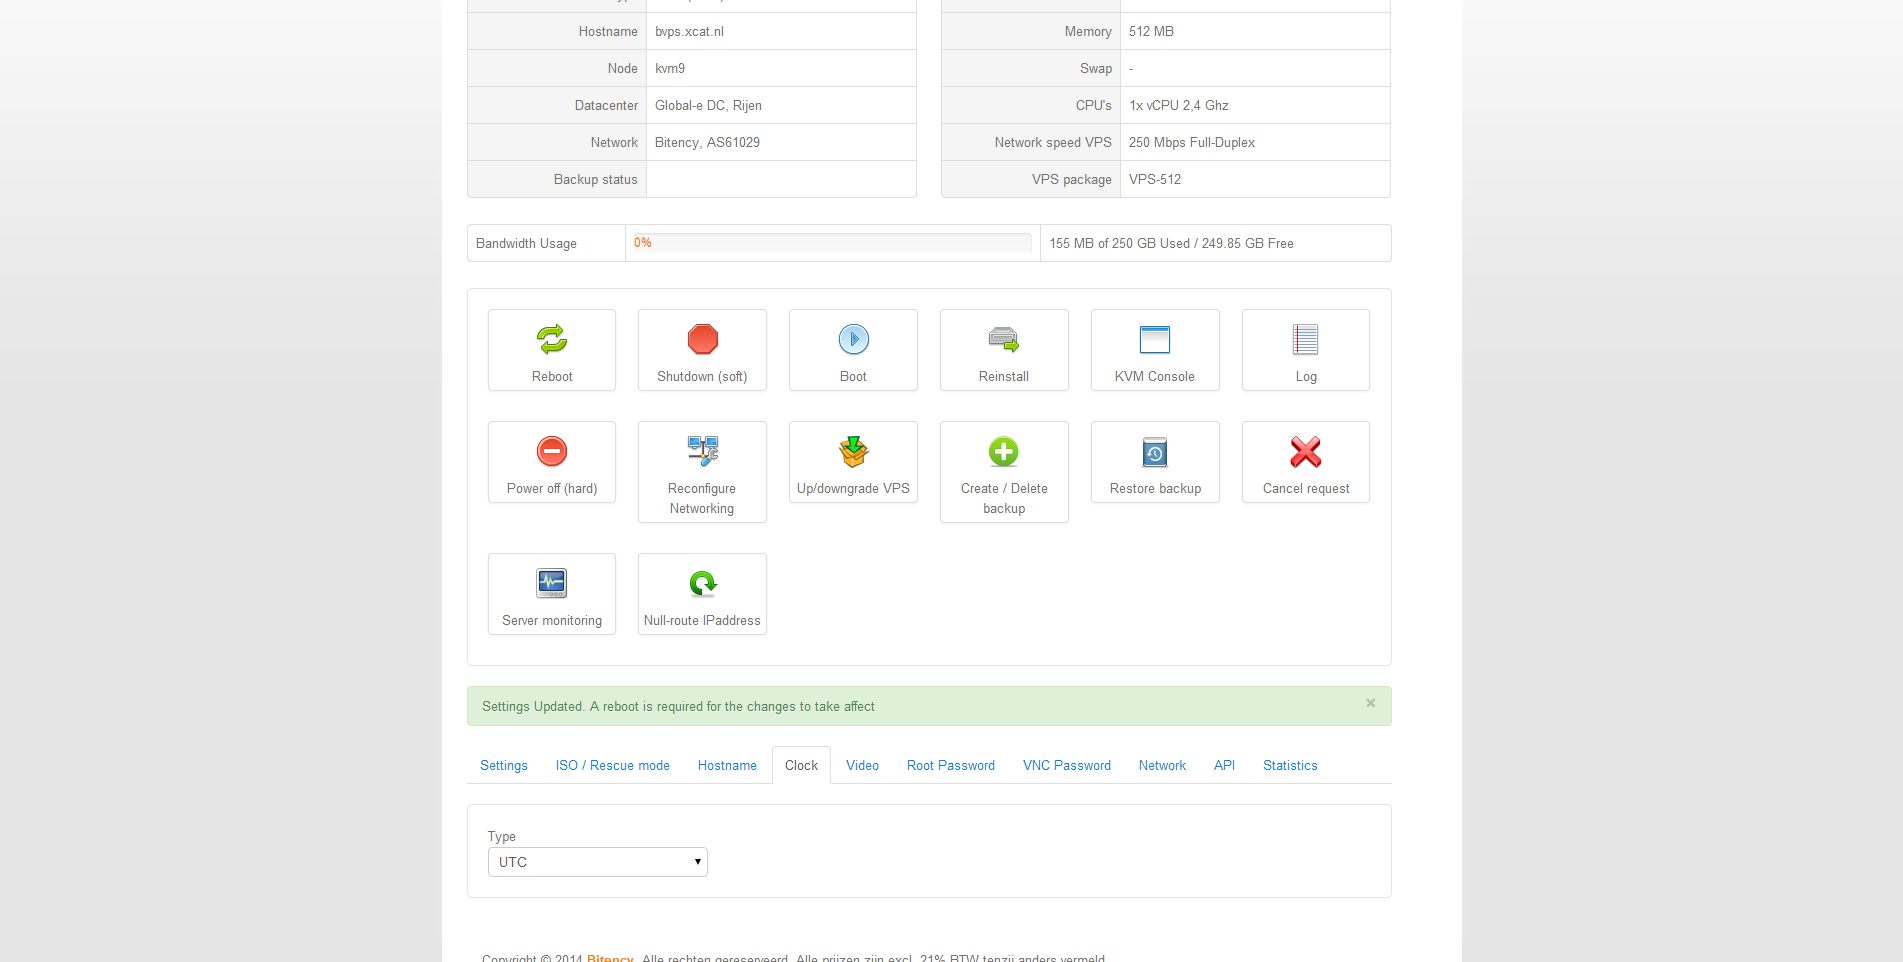The width and height of the screenshot is (1903, 962).
Task: Click the blue Boot play icon
Action: click(853, 340)
